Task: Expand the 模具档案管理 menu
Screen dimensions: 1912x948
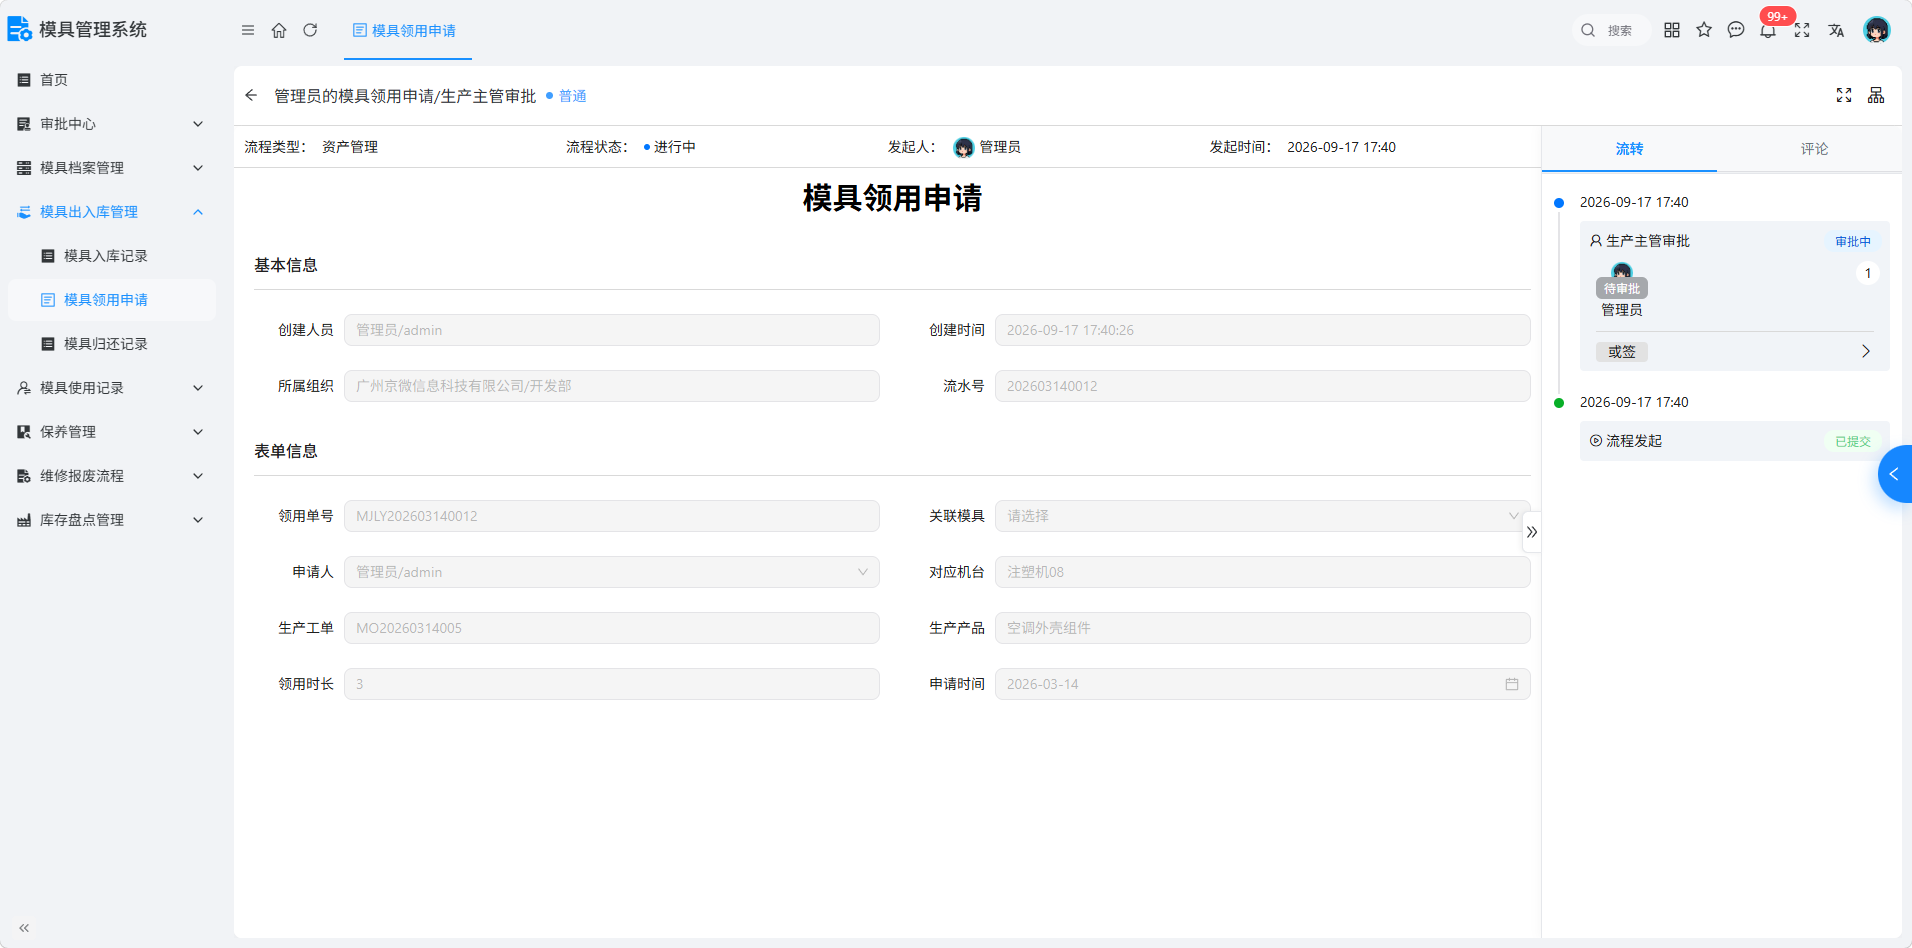Action: coord(111,168)
